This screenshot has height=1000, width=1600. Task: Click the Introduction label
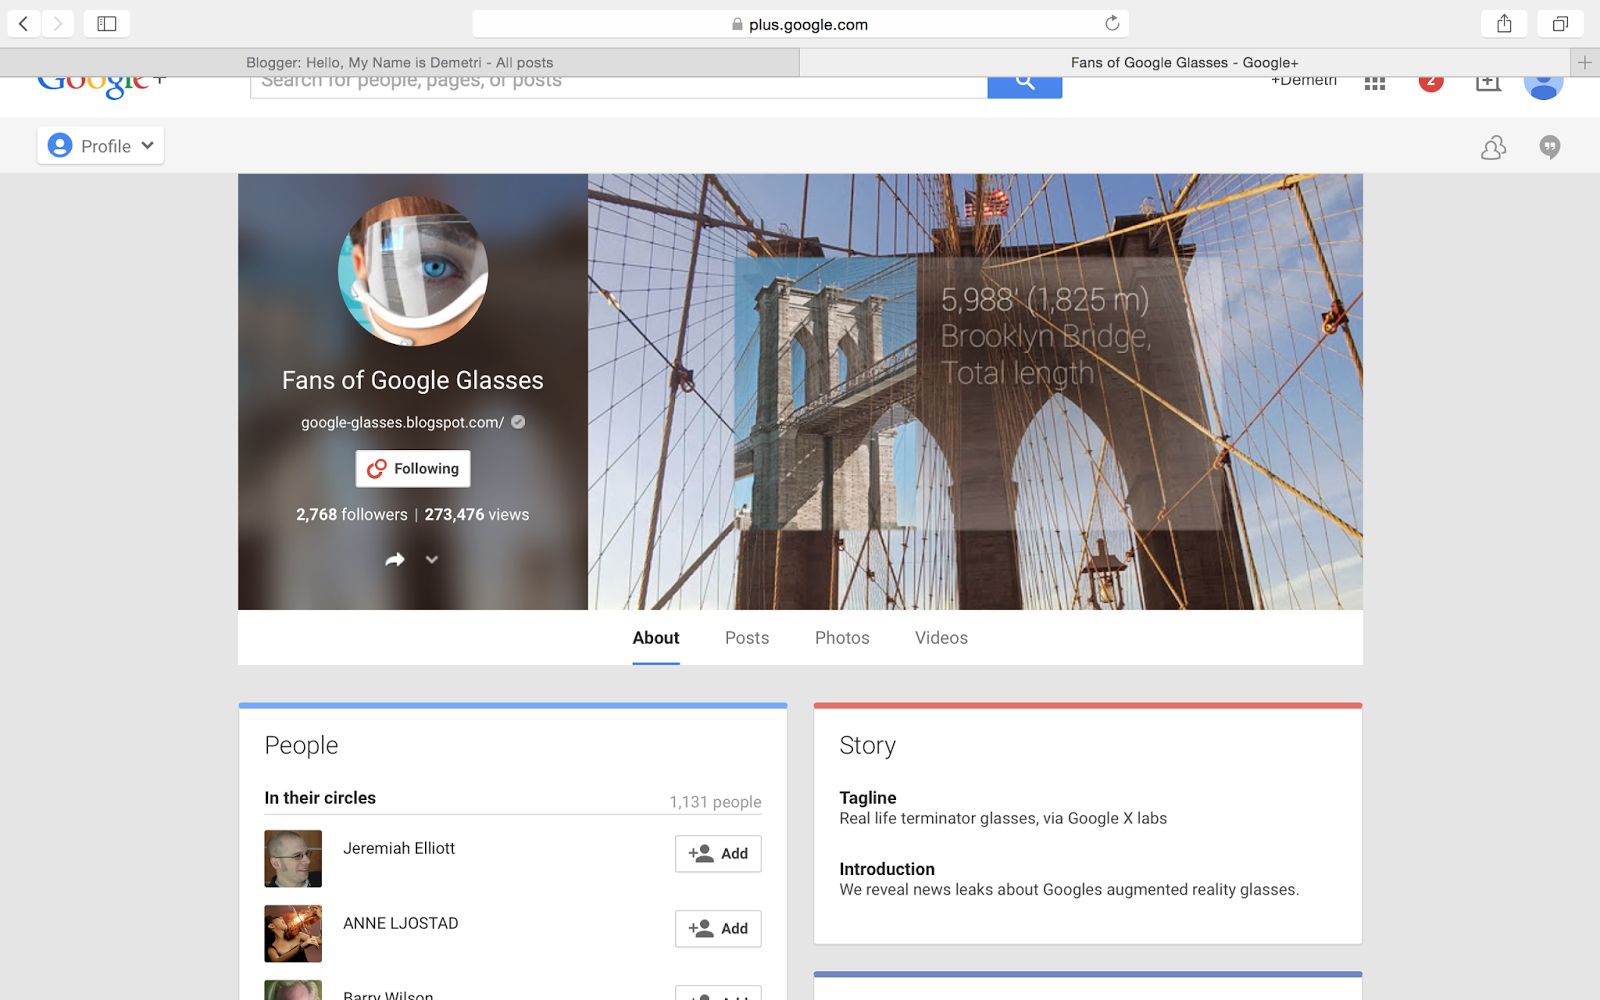click(887, 870)
